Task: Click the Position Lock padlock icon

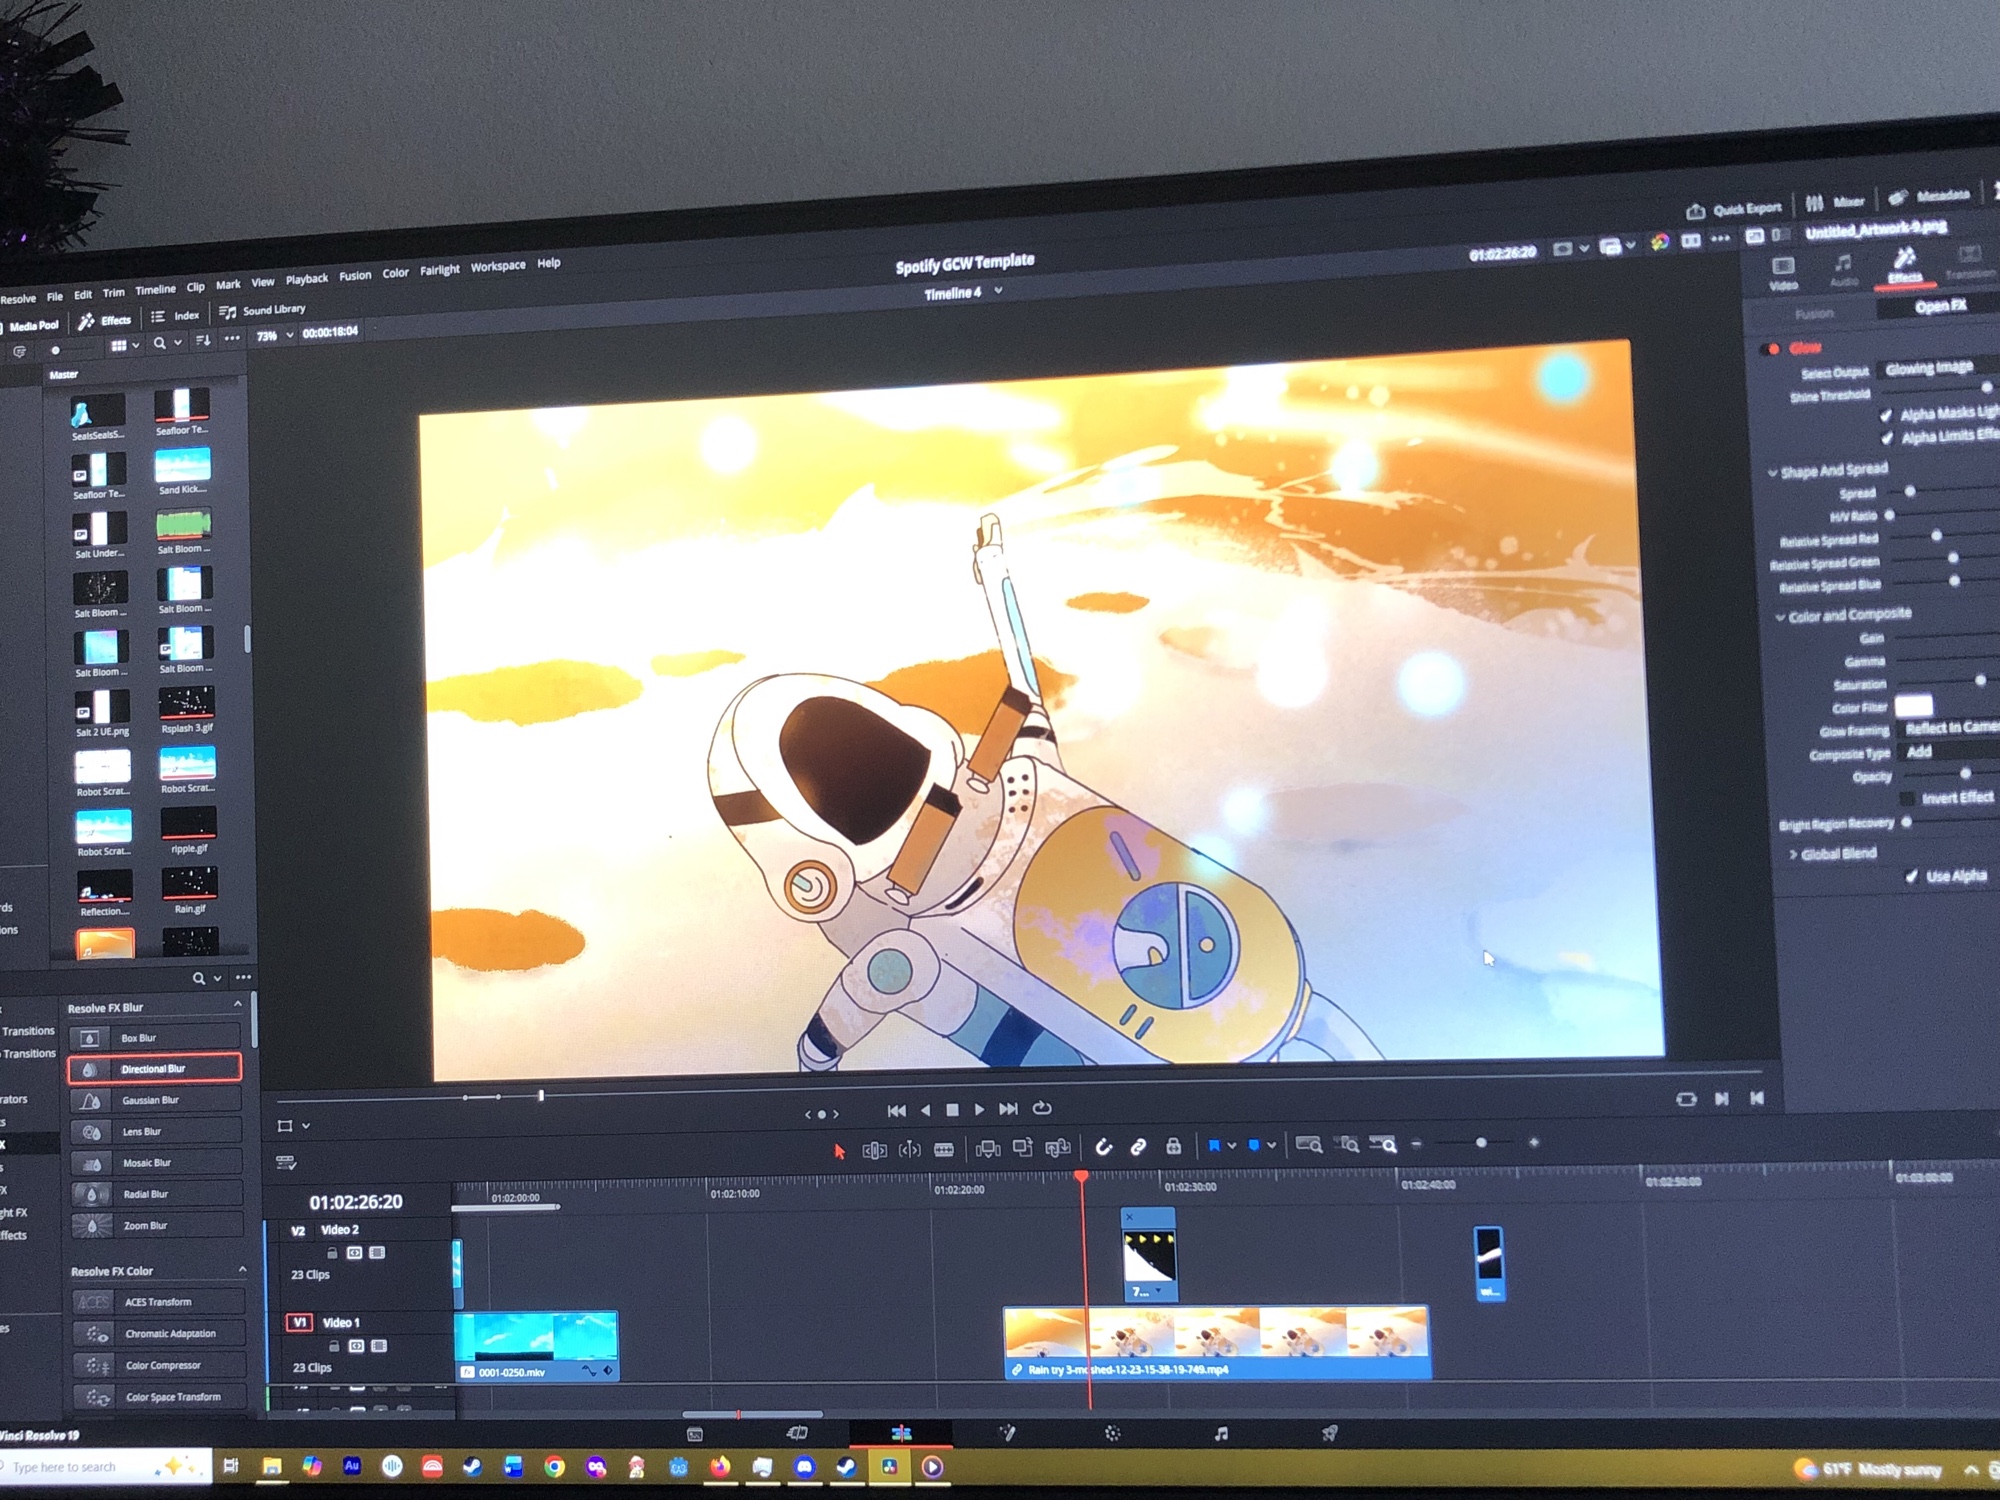Action: 1173,1146
